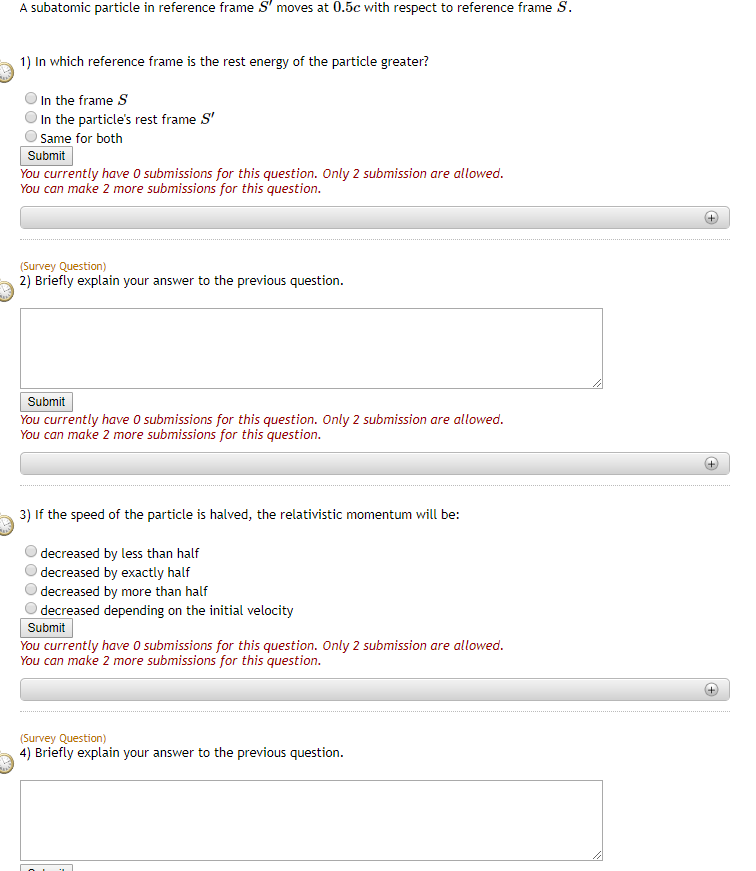The image size is (756, 871).
Task: Submit the explanation for question 2
Action: point(46,401)
